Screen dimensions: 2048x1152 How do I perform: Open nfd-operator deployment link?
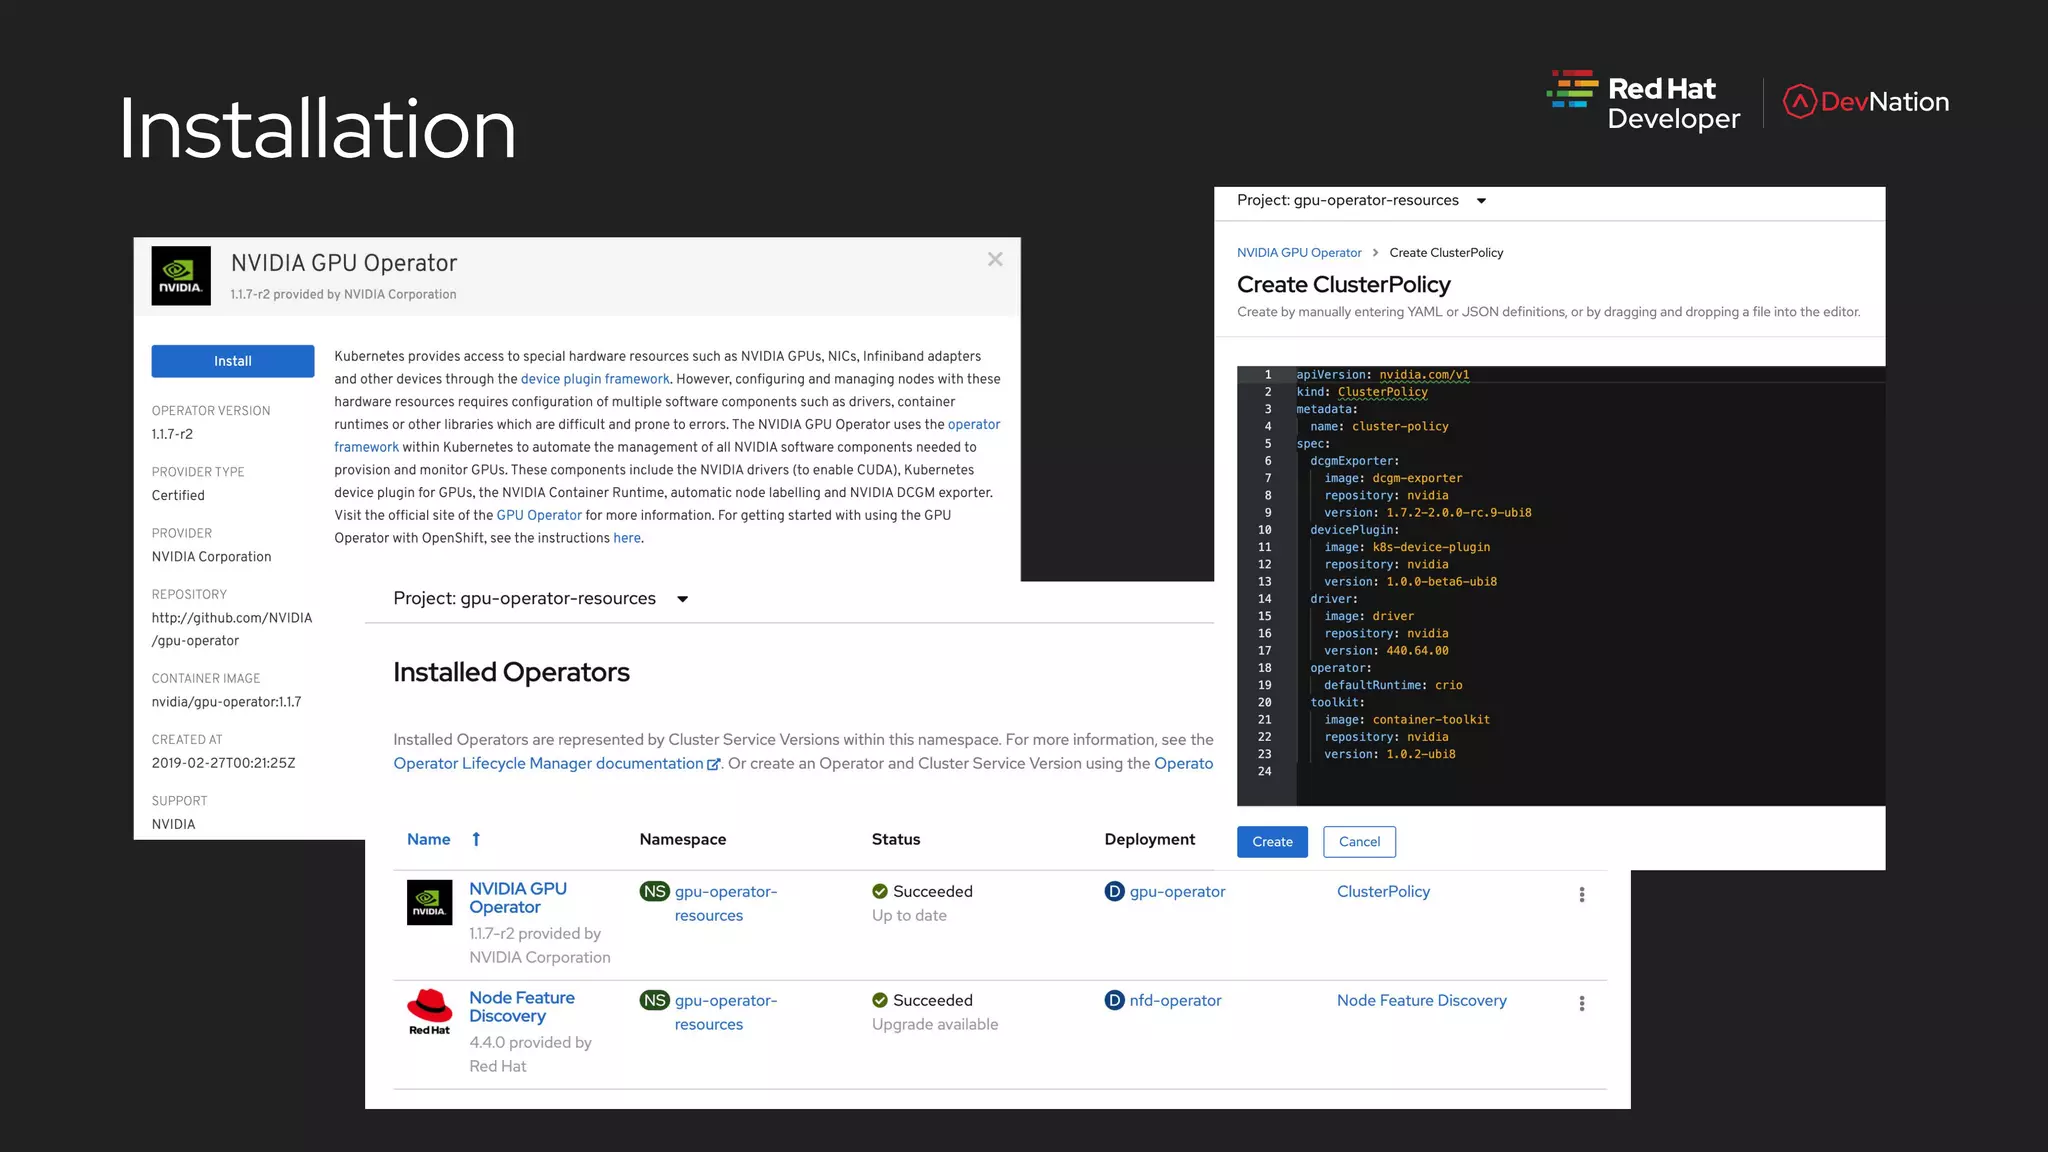[x=1175, y=1001]
